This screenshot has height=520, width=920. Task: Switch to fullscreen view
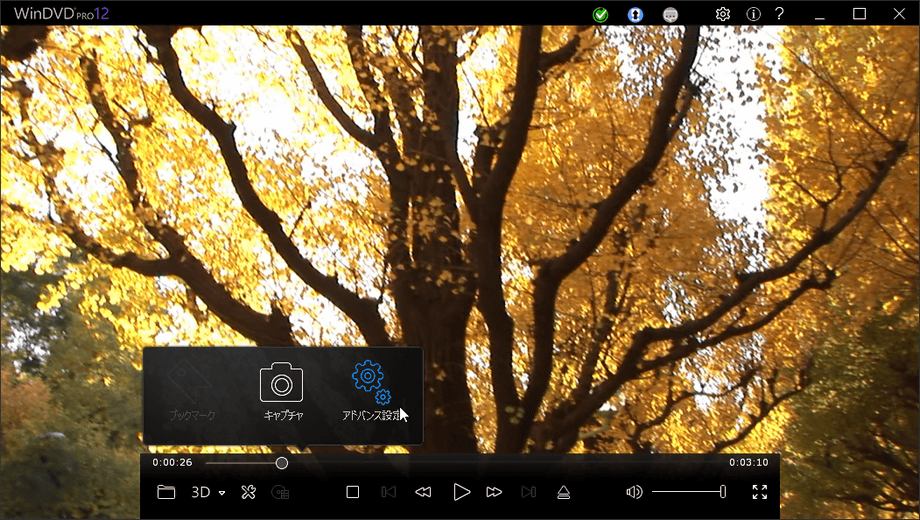pos(760,492)
